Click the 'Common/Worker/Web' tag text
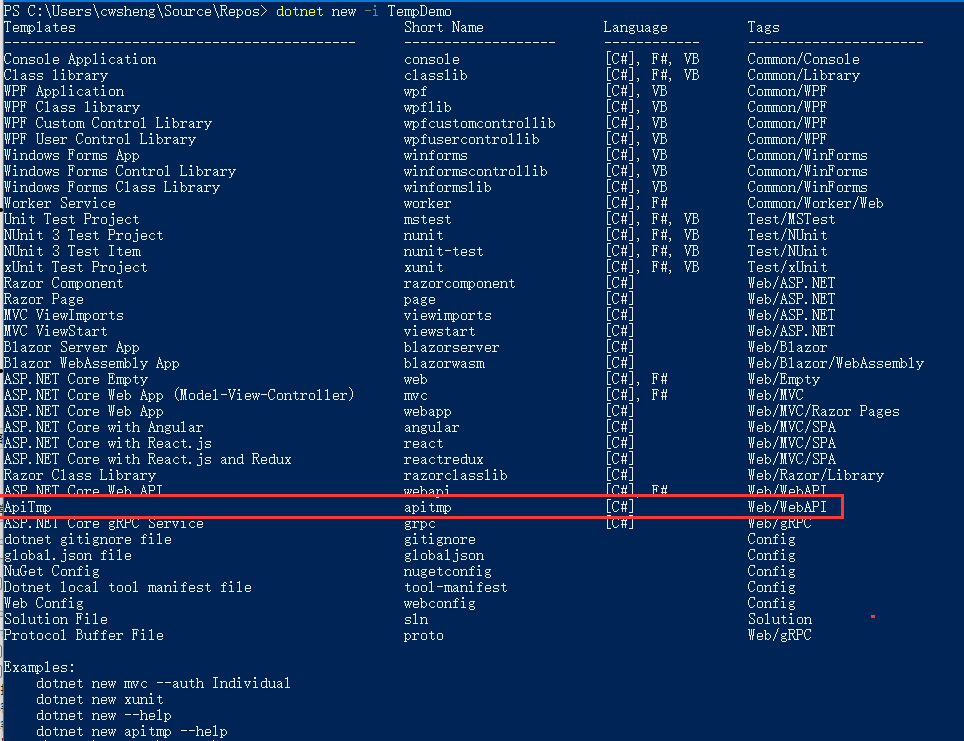The width and height of the screenshot is (964, 741). coord(815,203)
